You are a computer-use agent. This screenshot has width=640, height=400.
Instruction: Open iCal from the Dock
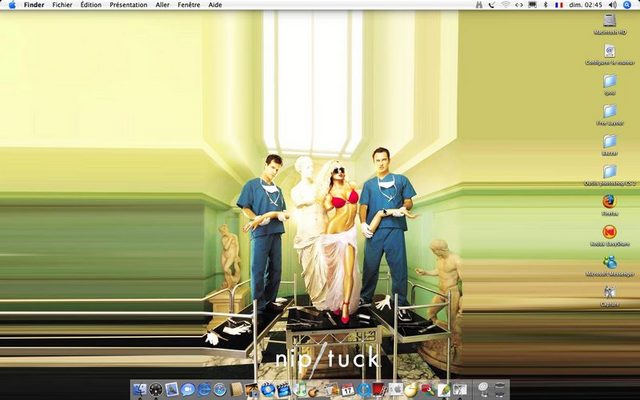coord(347,389)
